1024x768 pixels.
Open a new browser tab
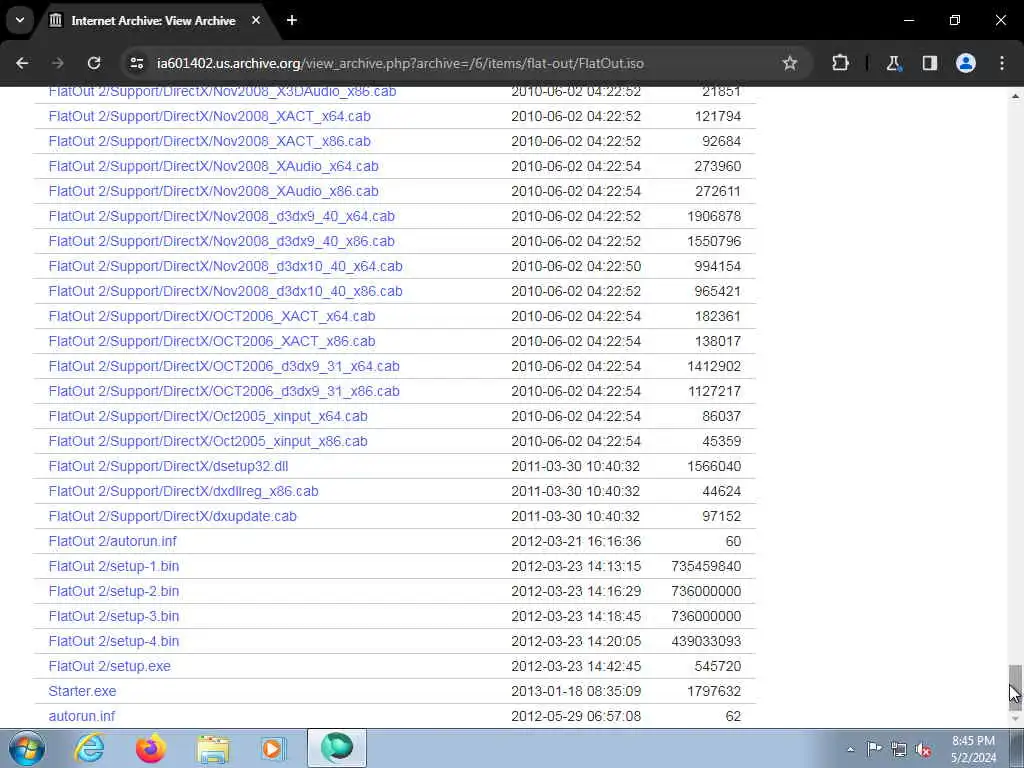click(x=292, y=20)
